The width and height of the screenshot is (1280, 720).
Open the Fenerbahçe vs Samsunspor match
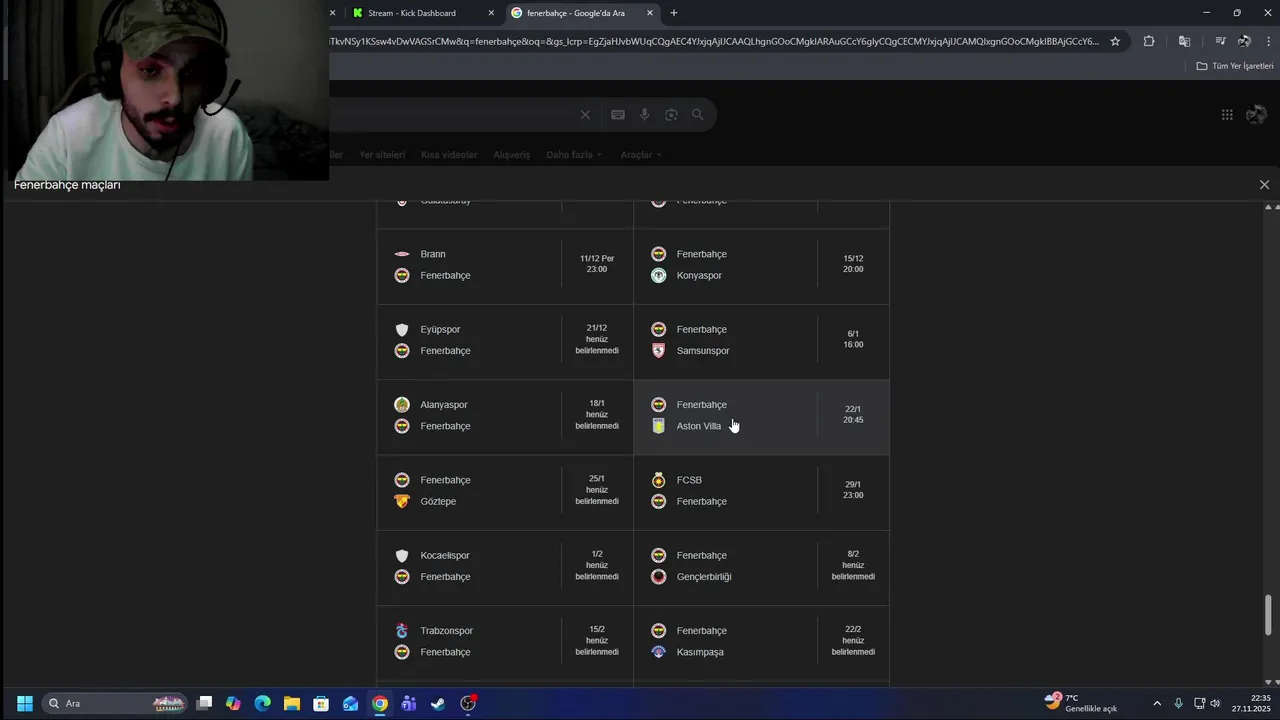(761, 342)
